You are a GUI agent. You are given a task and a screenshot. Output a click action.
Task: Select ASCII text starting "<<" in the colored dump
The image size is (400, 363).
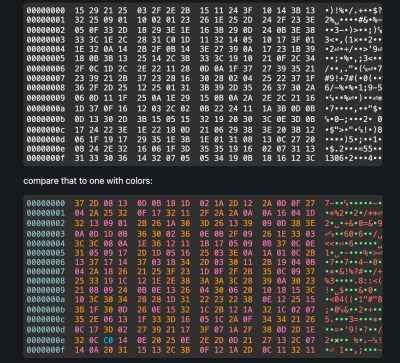353,243
